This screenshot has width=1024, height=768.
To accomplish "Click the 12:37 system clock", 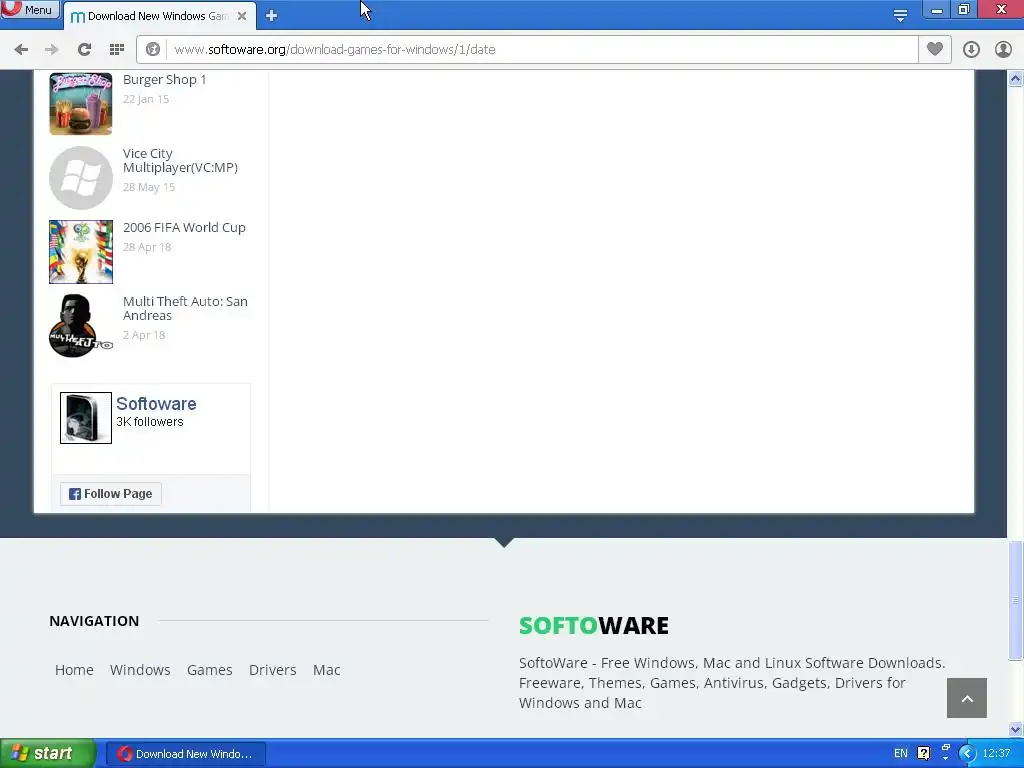I will [x=997, y=754].
